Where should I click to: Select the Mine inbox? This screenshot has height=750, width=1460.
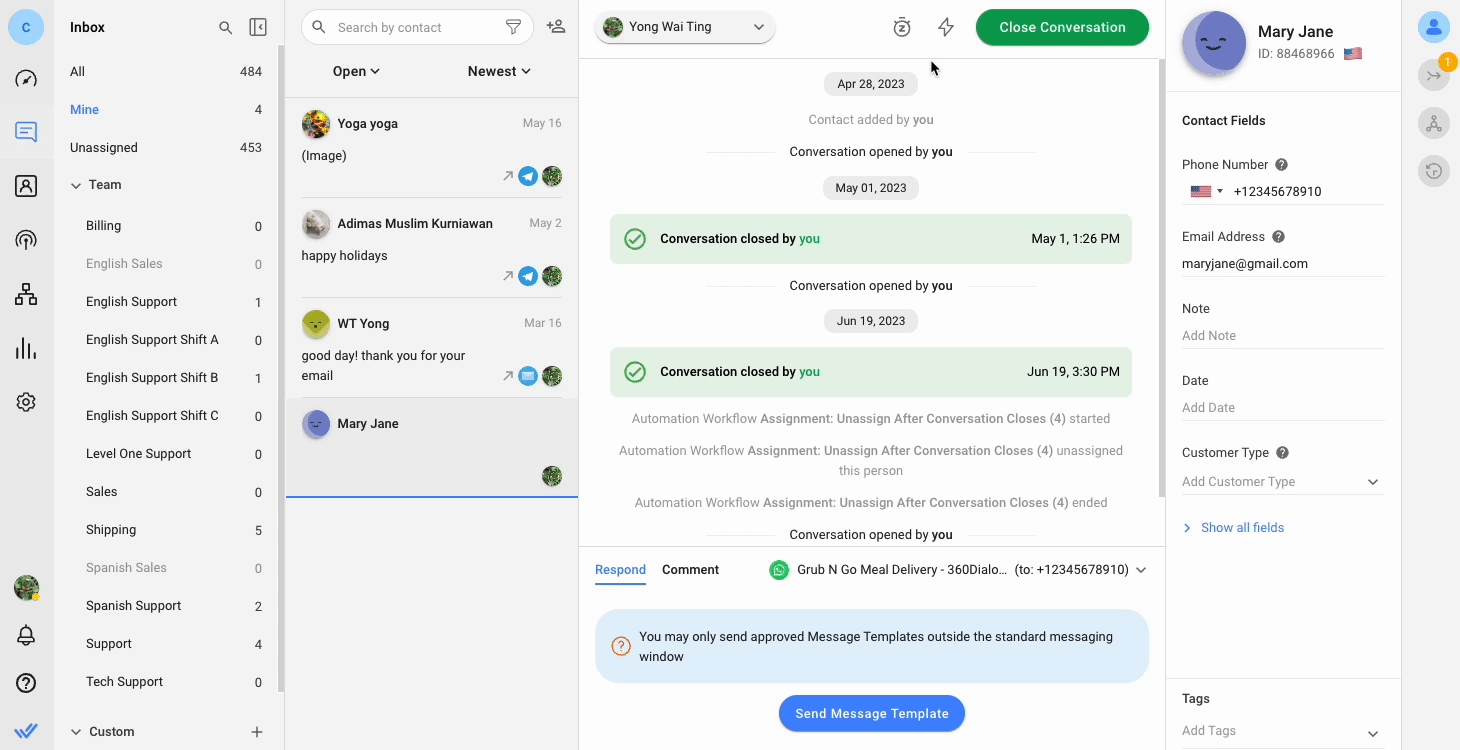166,109
